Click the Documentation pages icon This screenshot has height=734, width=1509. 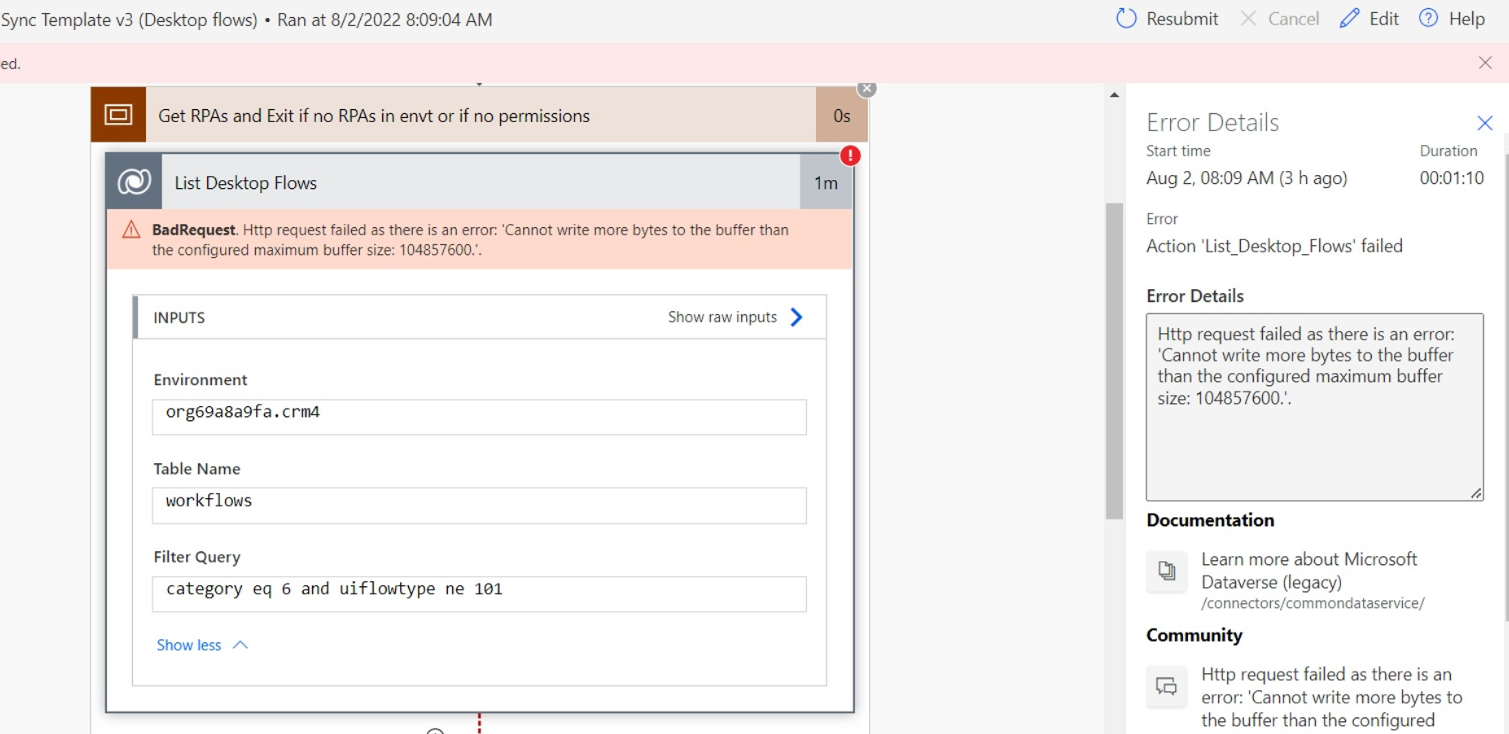[1166, 571]
